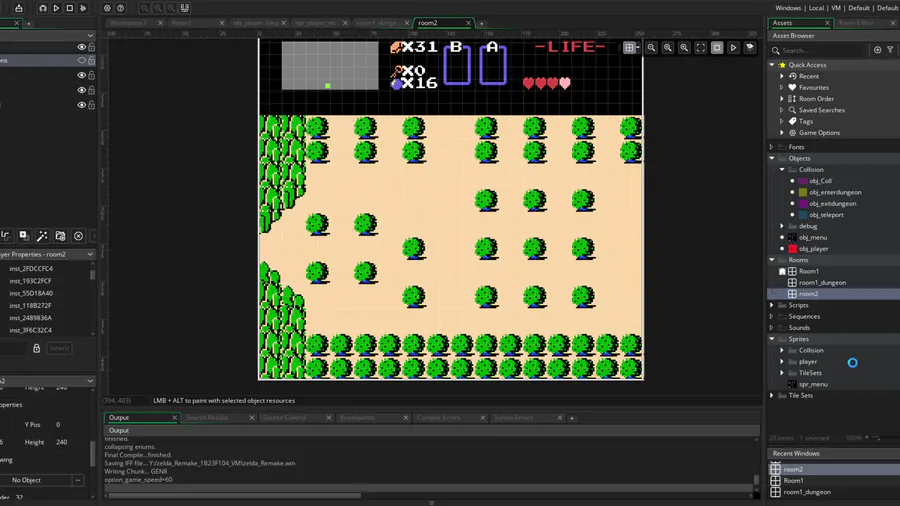900x506 pixels.
Task: Click the add asset plus icon in Asset Browser
Action: 878,50
